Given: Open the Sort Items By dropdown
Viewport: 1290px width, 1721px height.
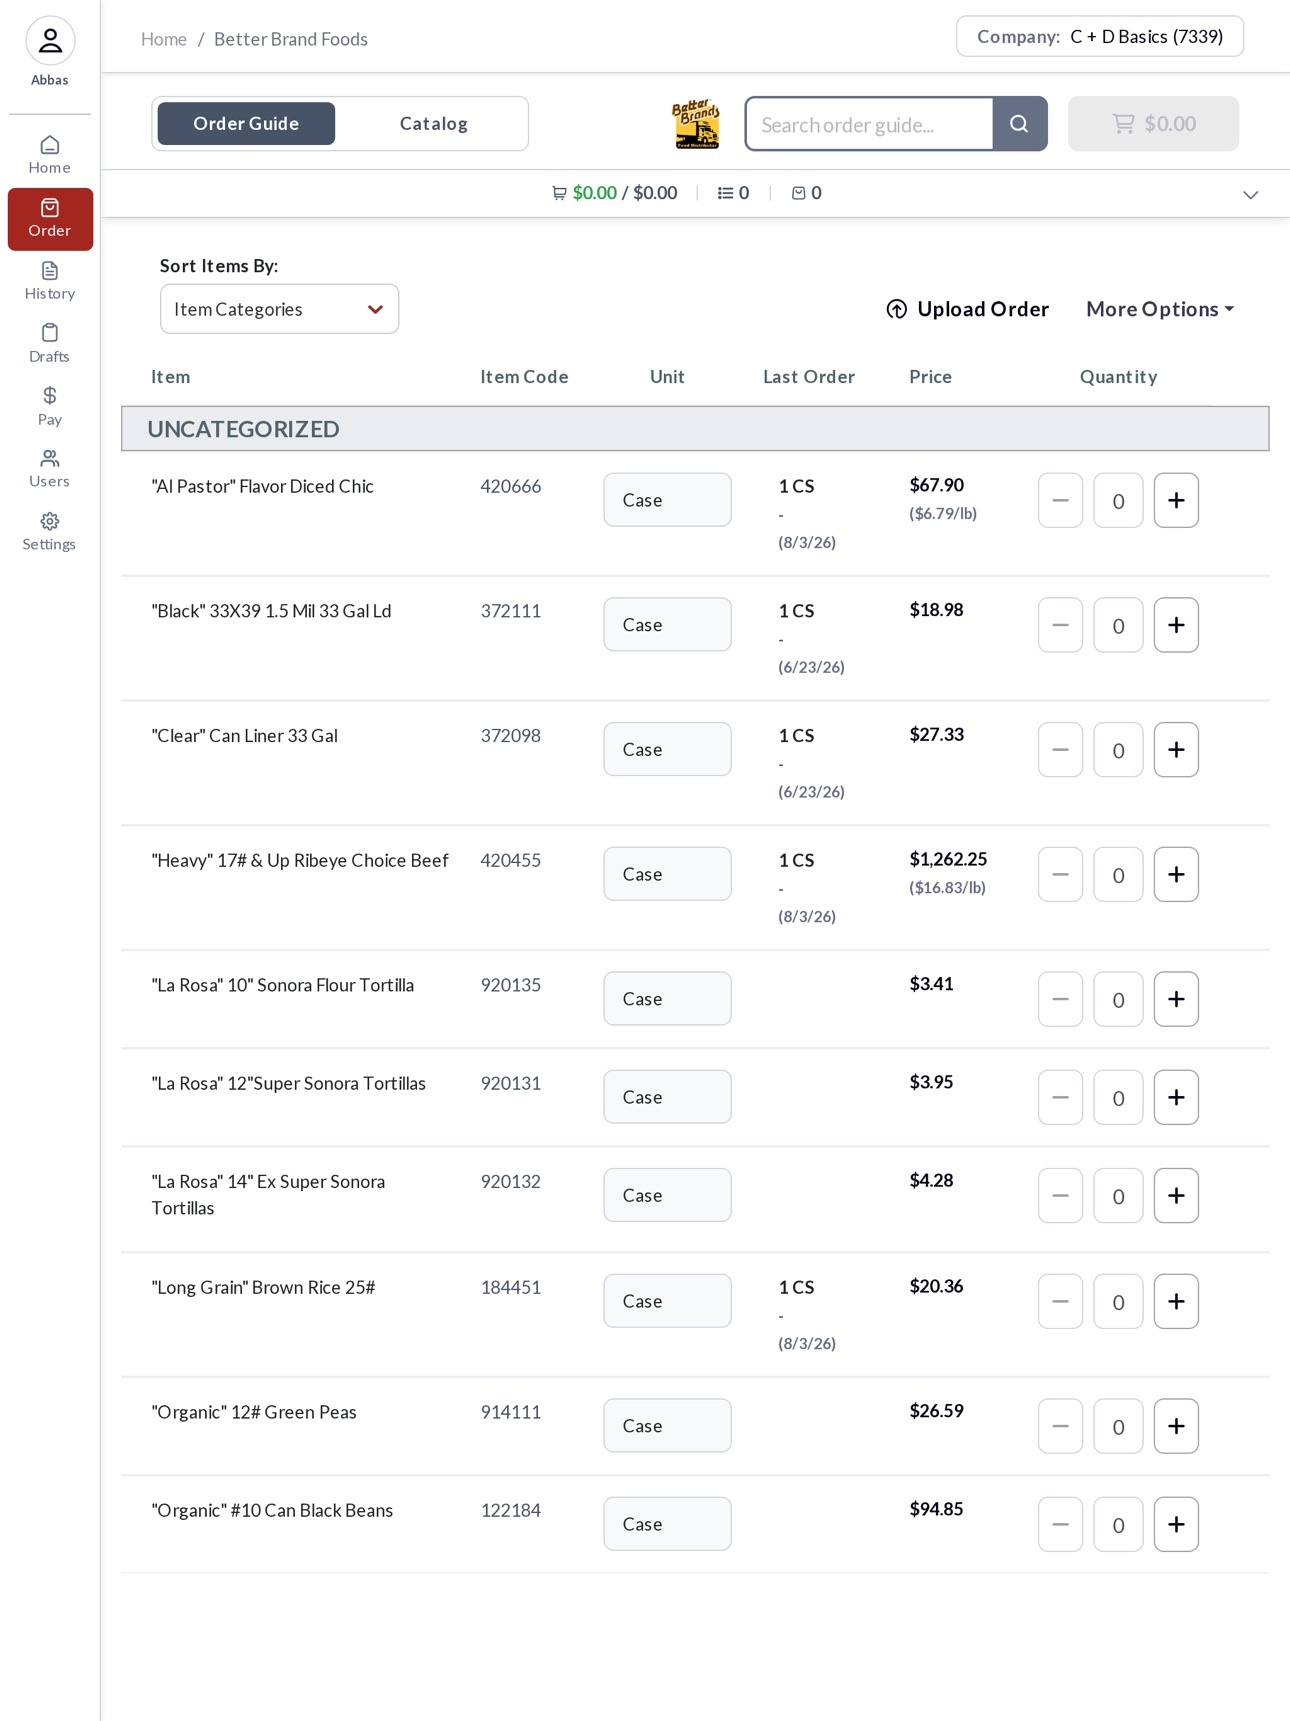Looking at the screenshot, I should pyautogui.click(x=279, y=309).
